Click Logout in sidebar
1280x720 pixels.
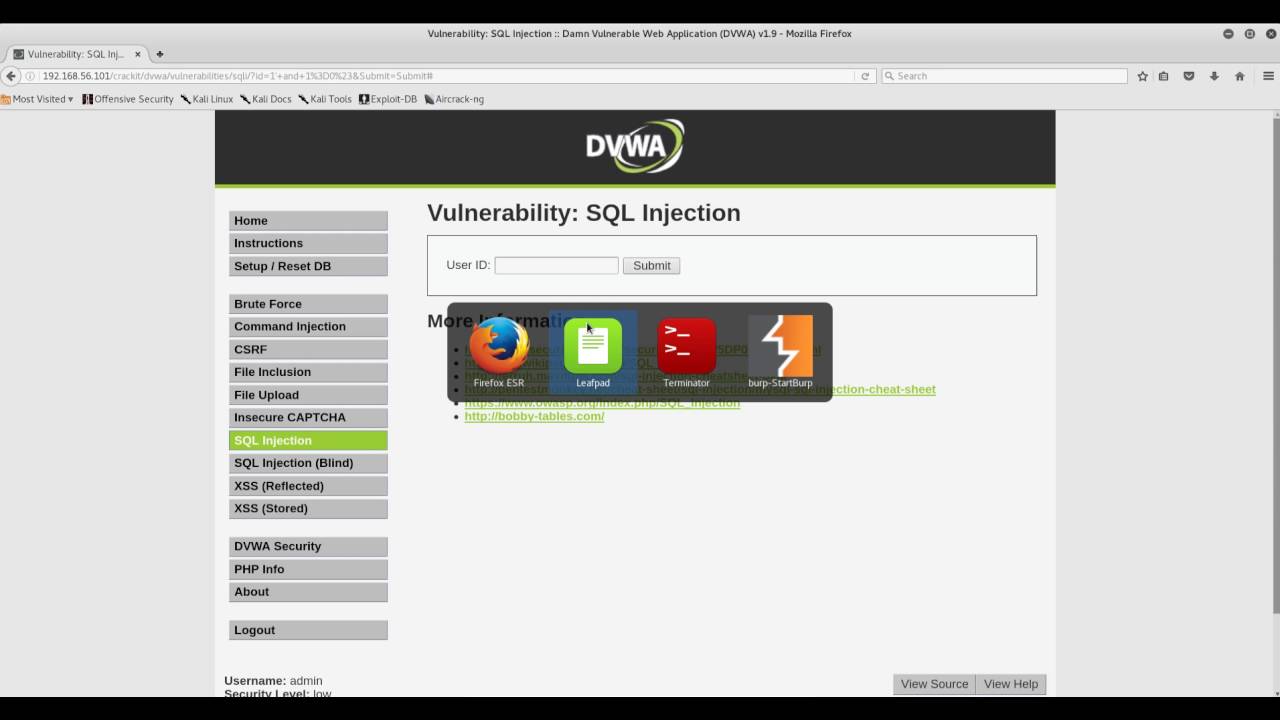[x=308, y=630]
